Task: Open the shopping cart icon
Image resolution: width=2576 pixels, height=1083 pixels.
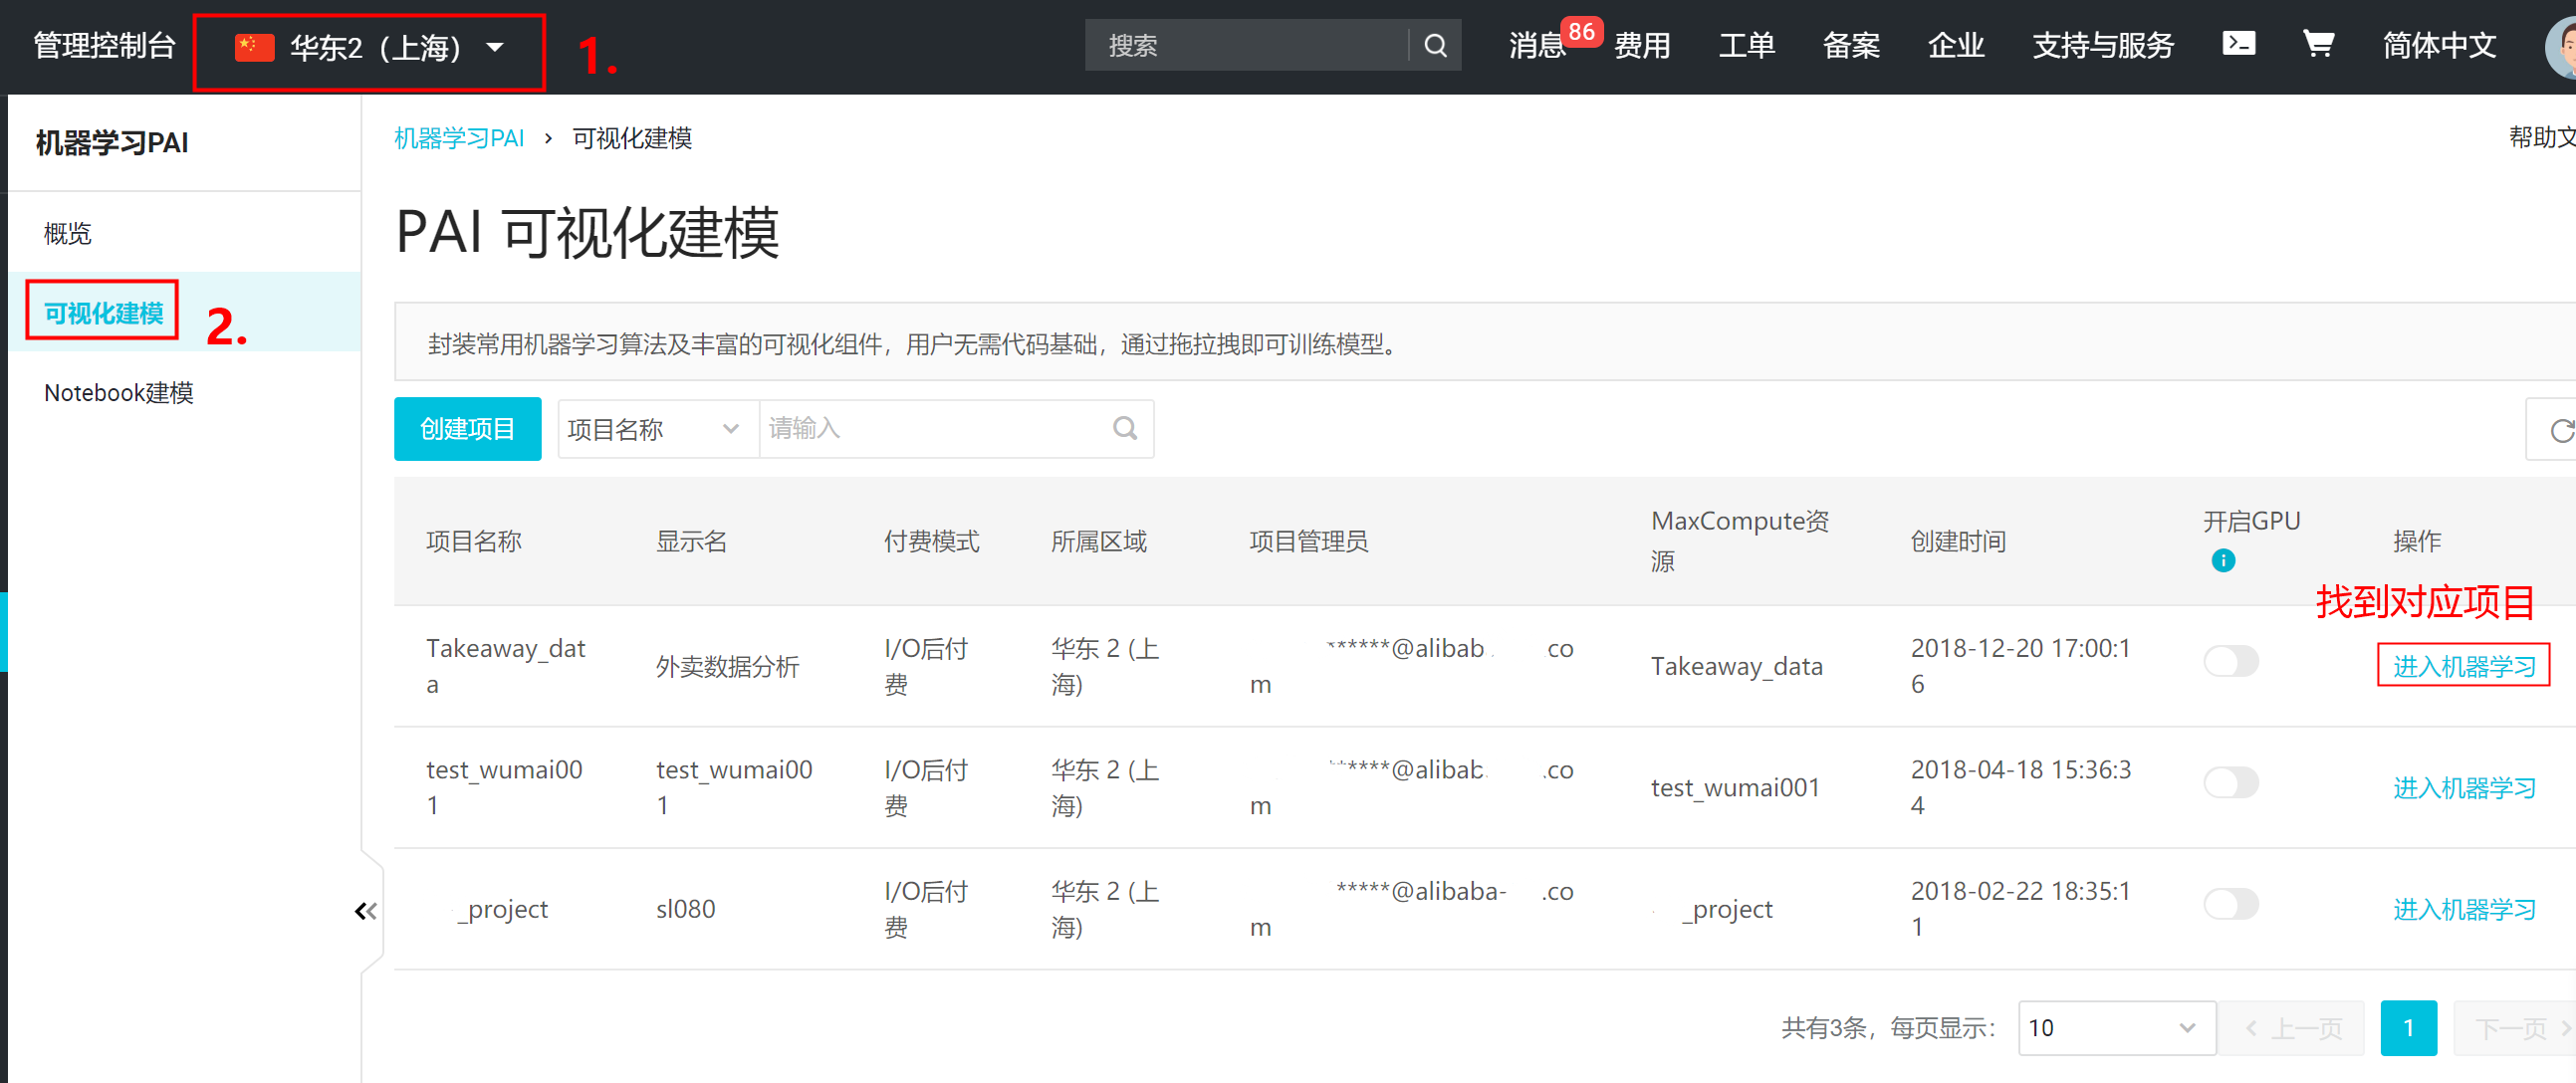Action: coord(2318,43)
